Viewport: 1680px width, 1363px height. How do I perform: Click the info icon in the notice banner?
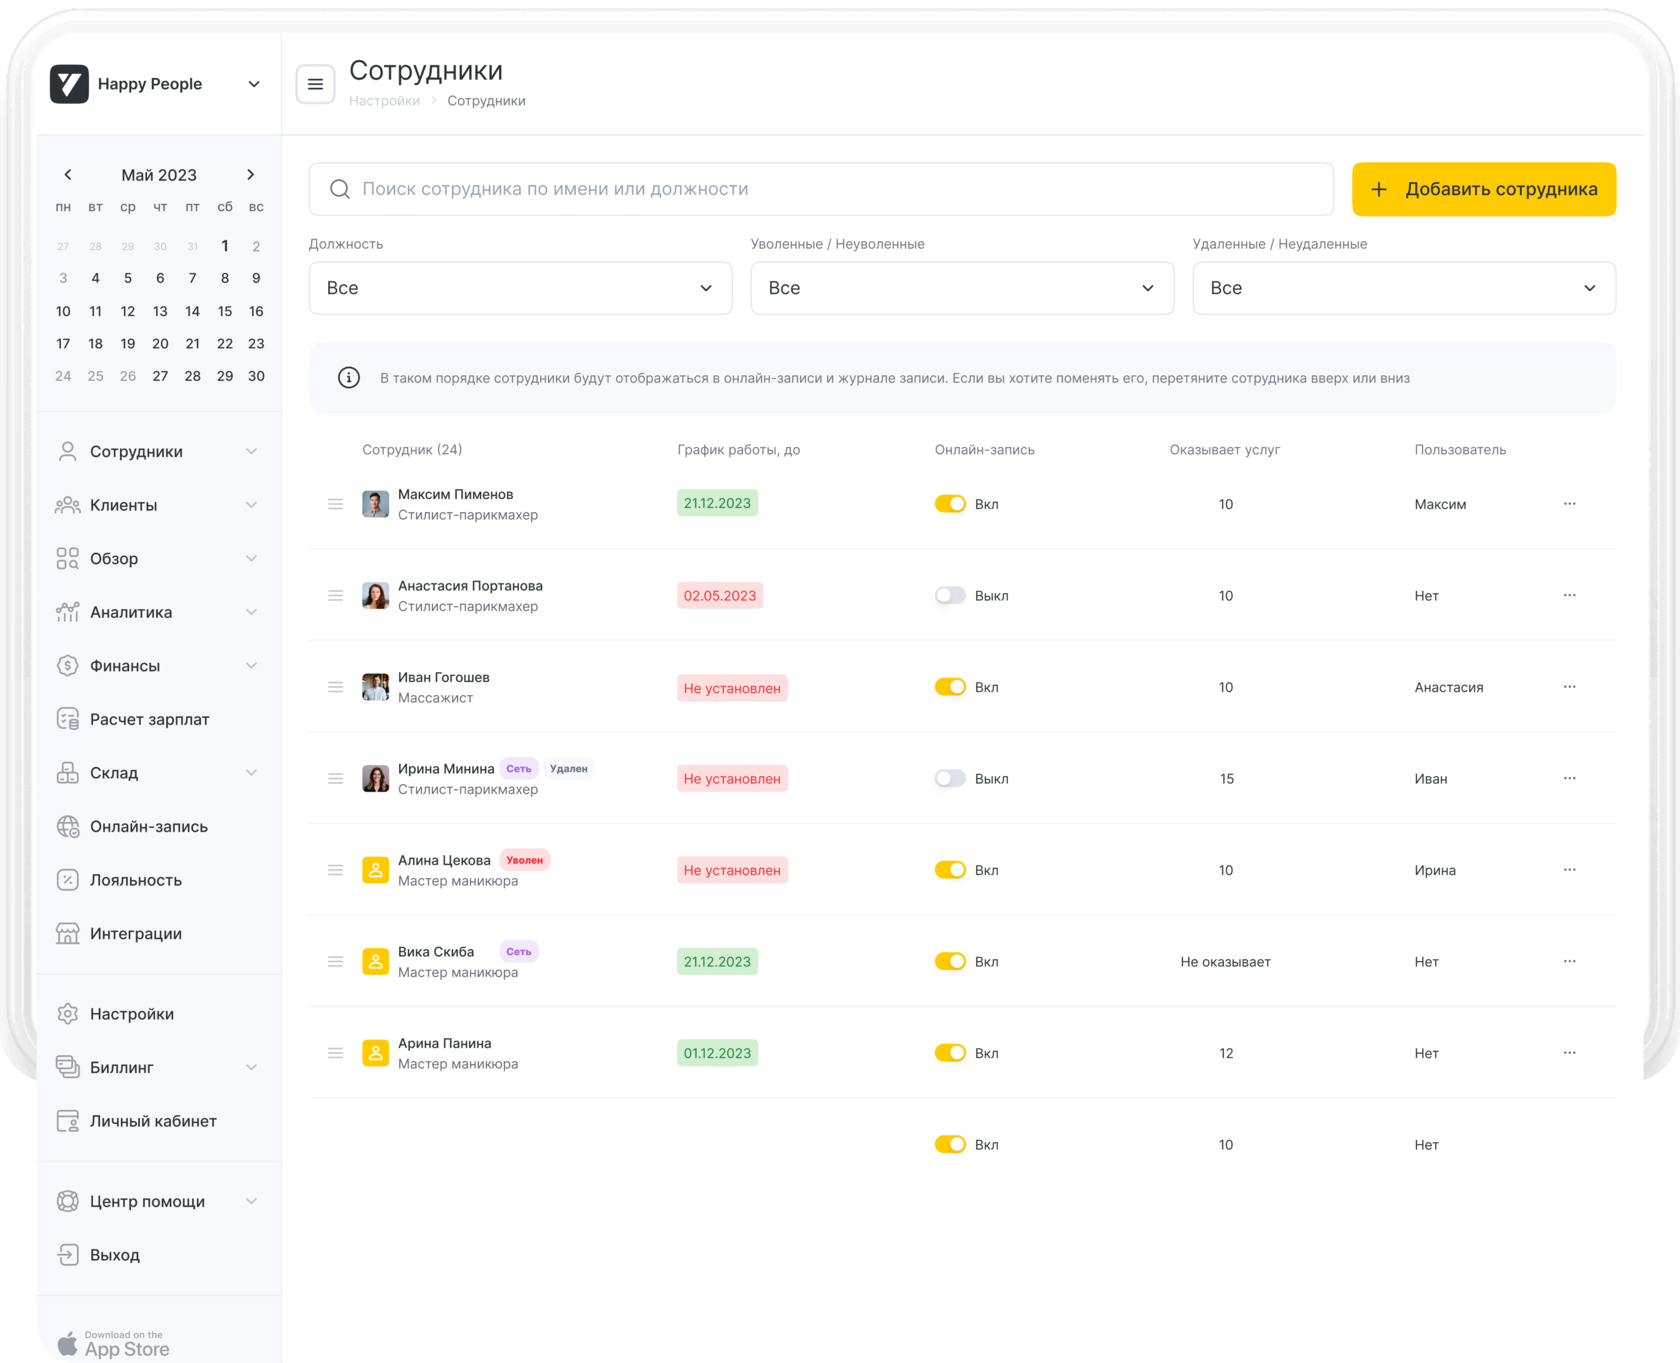349,378
